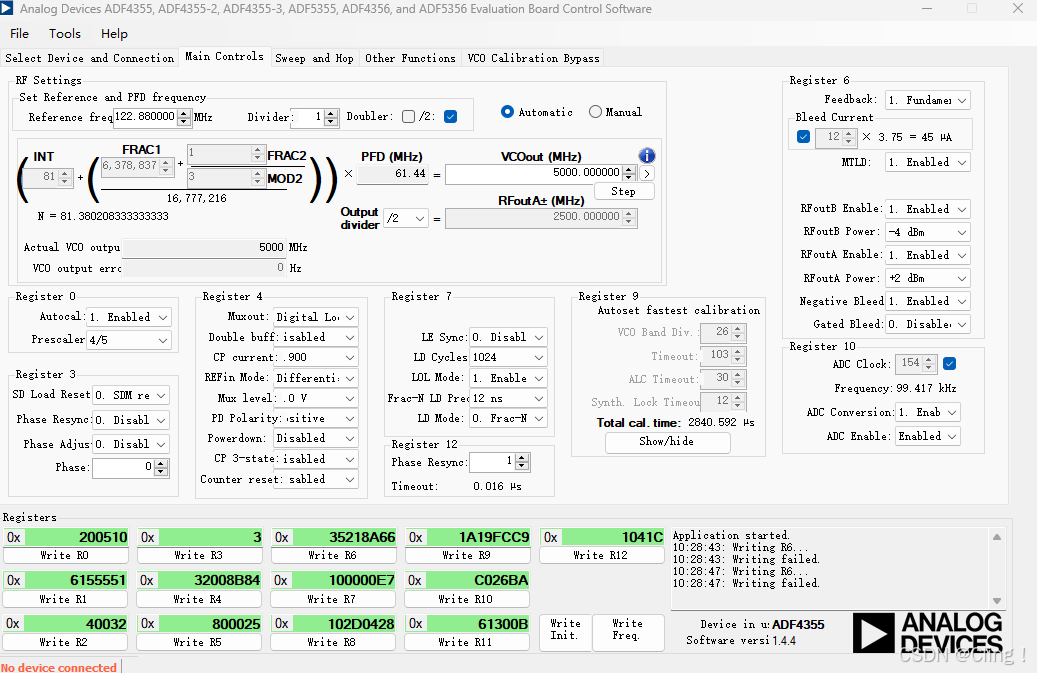Click the R9 register hex value 1A19FCC9

pyautogui.click(x=477, y=537)
